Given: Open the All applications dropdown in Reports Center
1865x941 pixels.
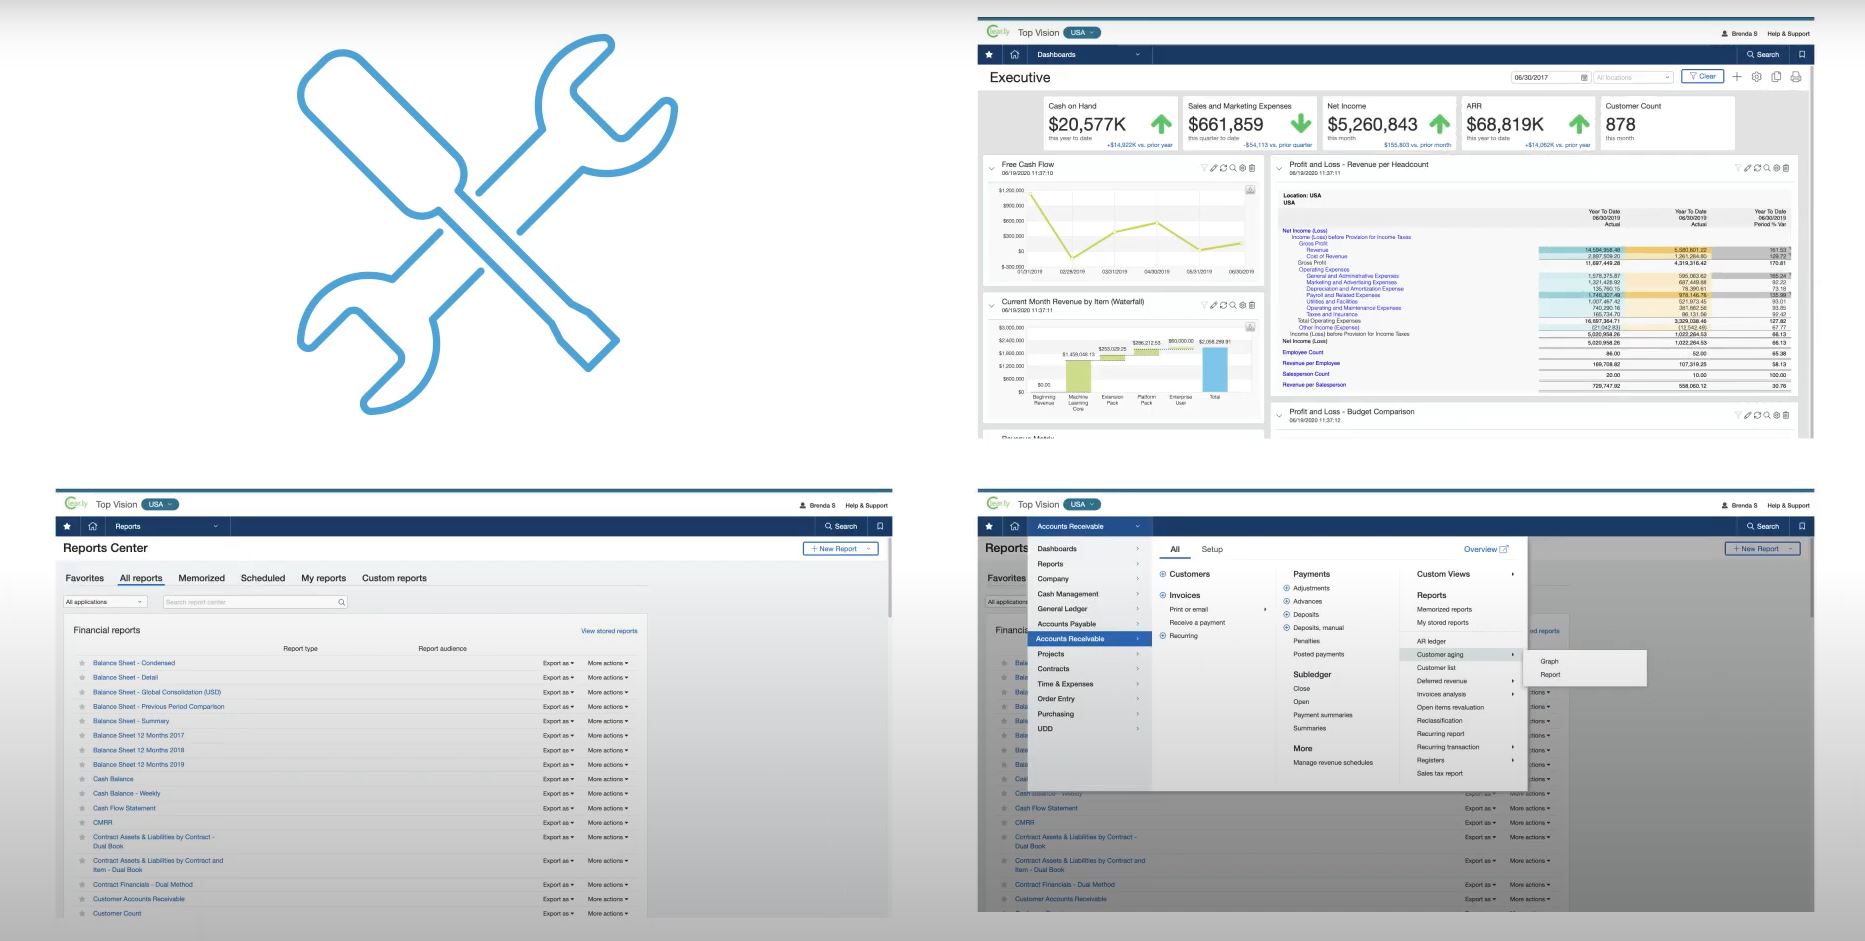Looking at the screenshot, I should click(105, 602).
